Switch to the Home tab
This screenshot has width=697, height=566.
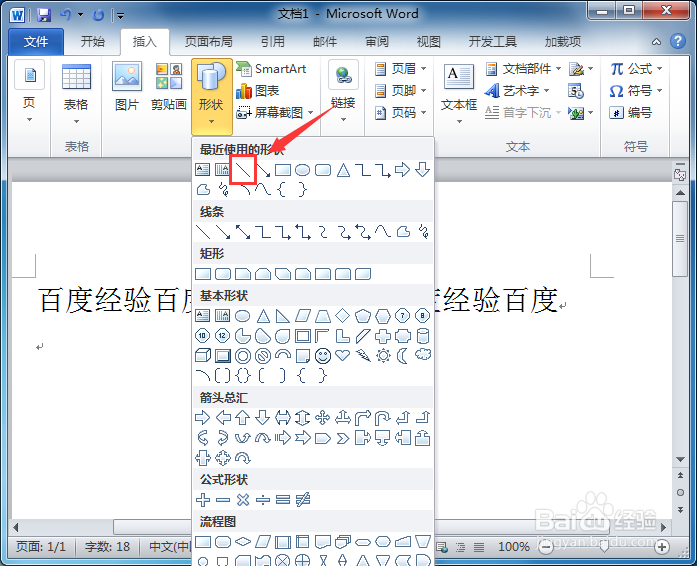[x=92, y=42]
